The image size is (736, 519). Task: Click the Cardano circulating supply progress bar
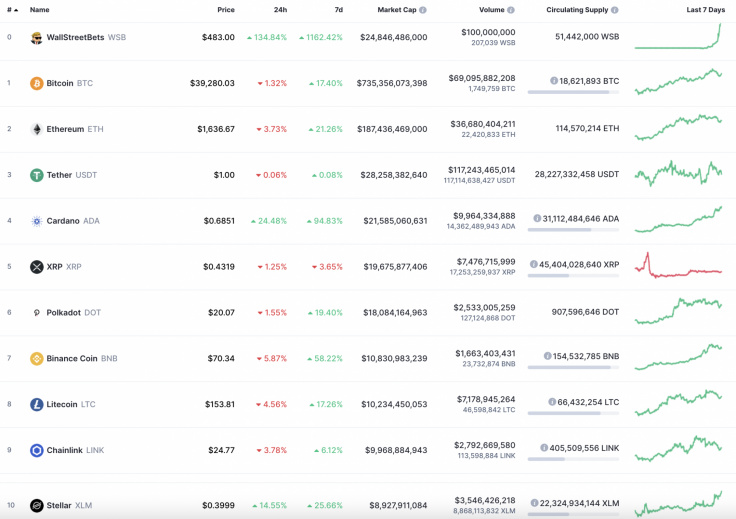(x=573, y=230)
